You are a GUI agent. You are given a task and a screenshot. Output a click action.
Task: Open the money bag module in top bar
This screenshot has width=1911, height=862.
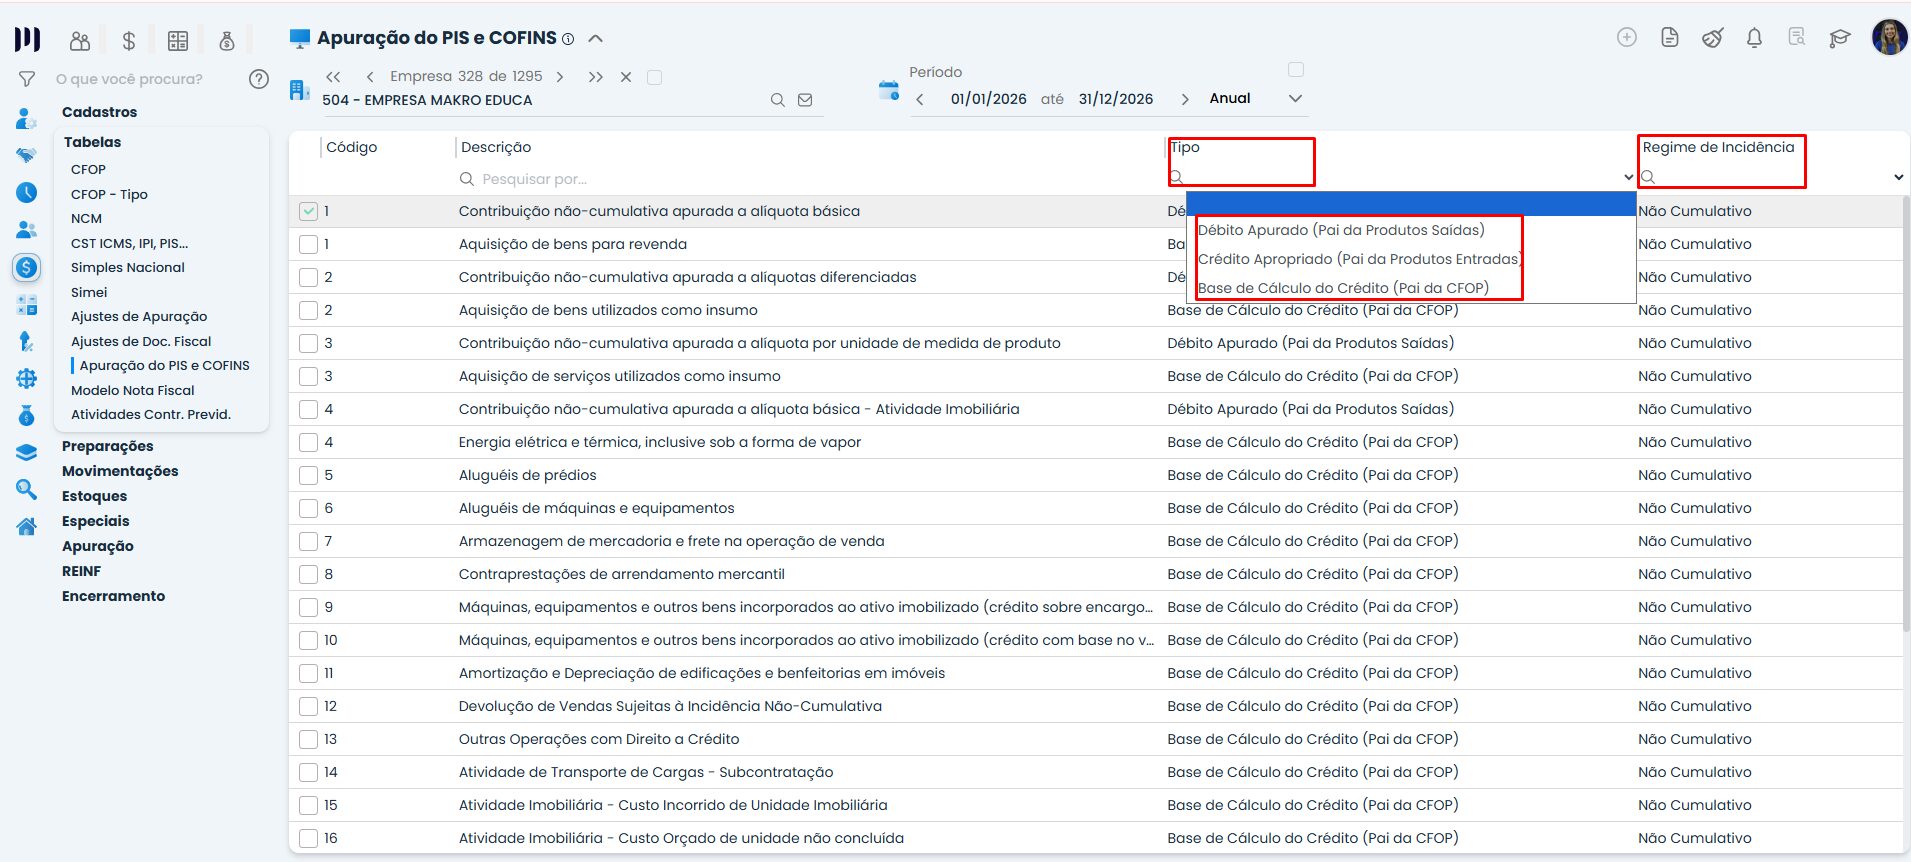(x=227, y=40)
